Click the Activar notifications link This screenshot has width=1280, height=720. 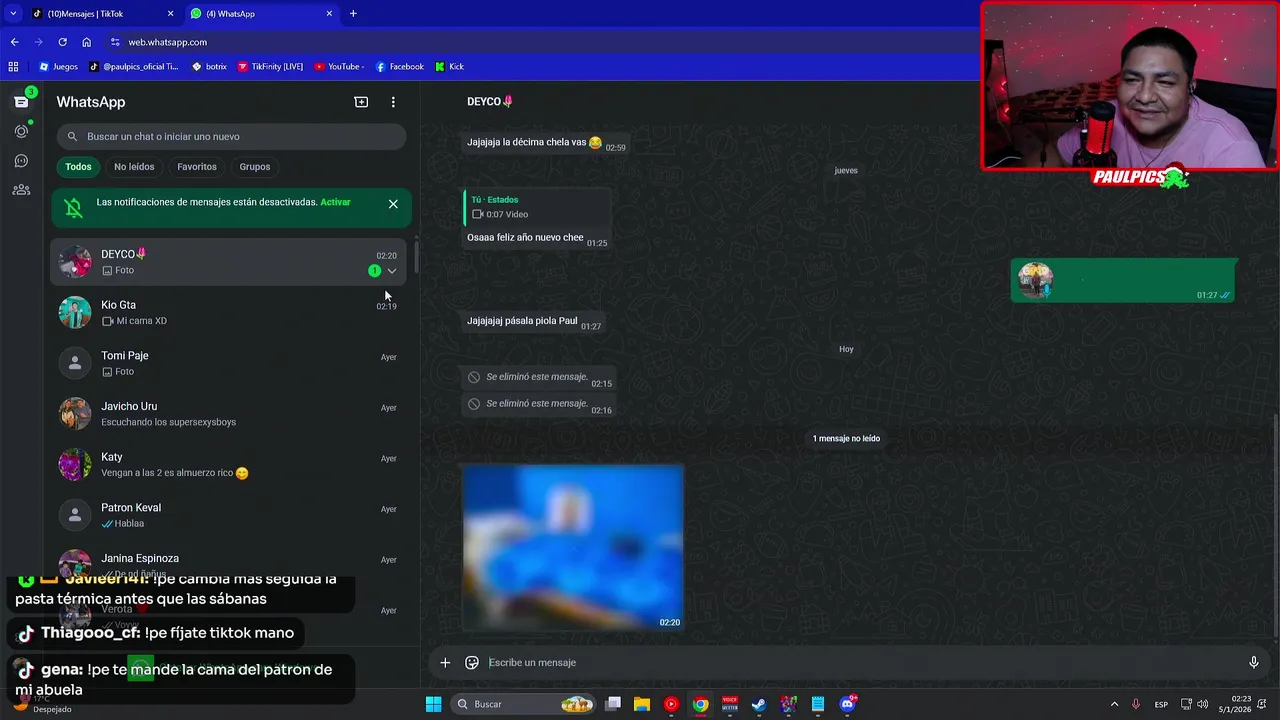pos(335,202)
